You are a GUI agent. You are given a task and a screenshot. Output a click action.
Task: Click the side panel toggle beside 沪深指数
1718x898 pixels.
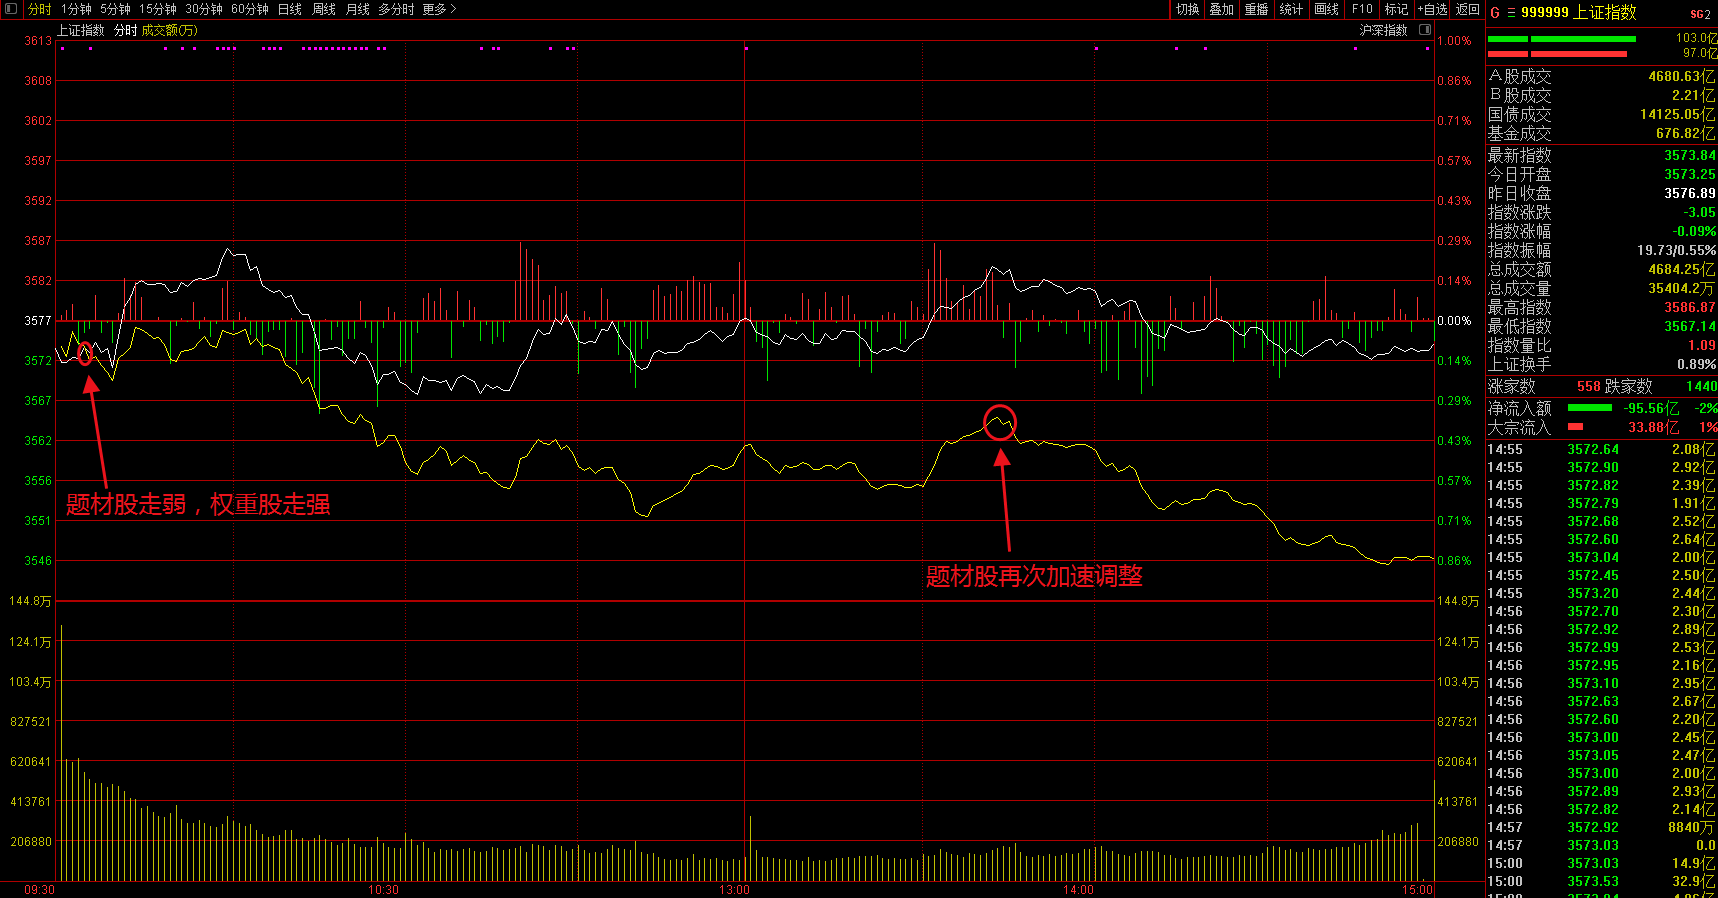point(1425,30)
